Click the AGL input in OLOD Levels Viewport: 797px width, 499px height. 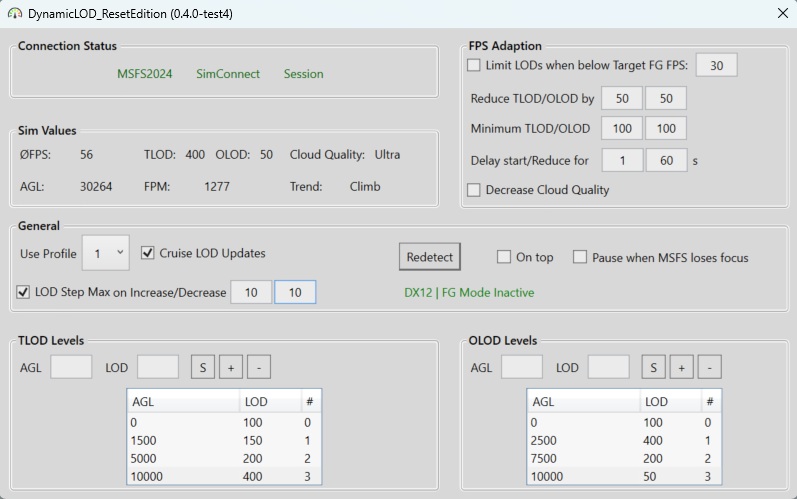click(x=522, y=367)
